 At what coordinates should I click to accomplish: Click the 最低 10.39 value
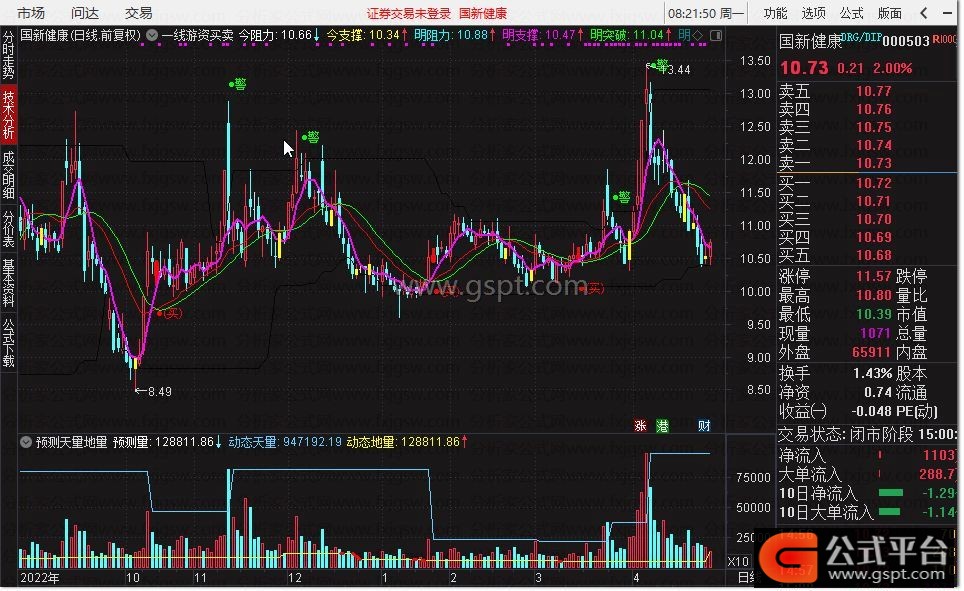(x=874, y=314)
